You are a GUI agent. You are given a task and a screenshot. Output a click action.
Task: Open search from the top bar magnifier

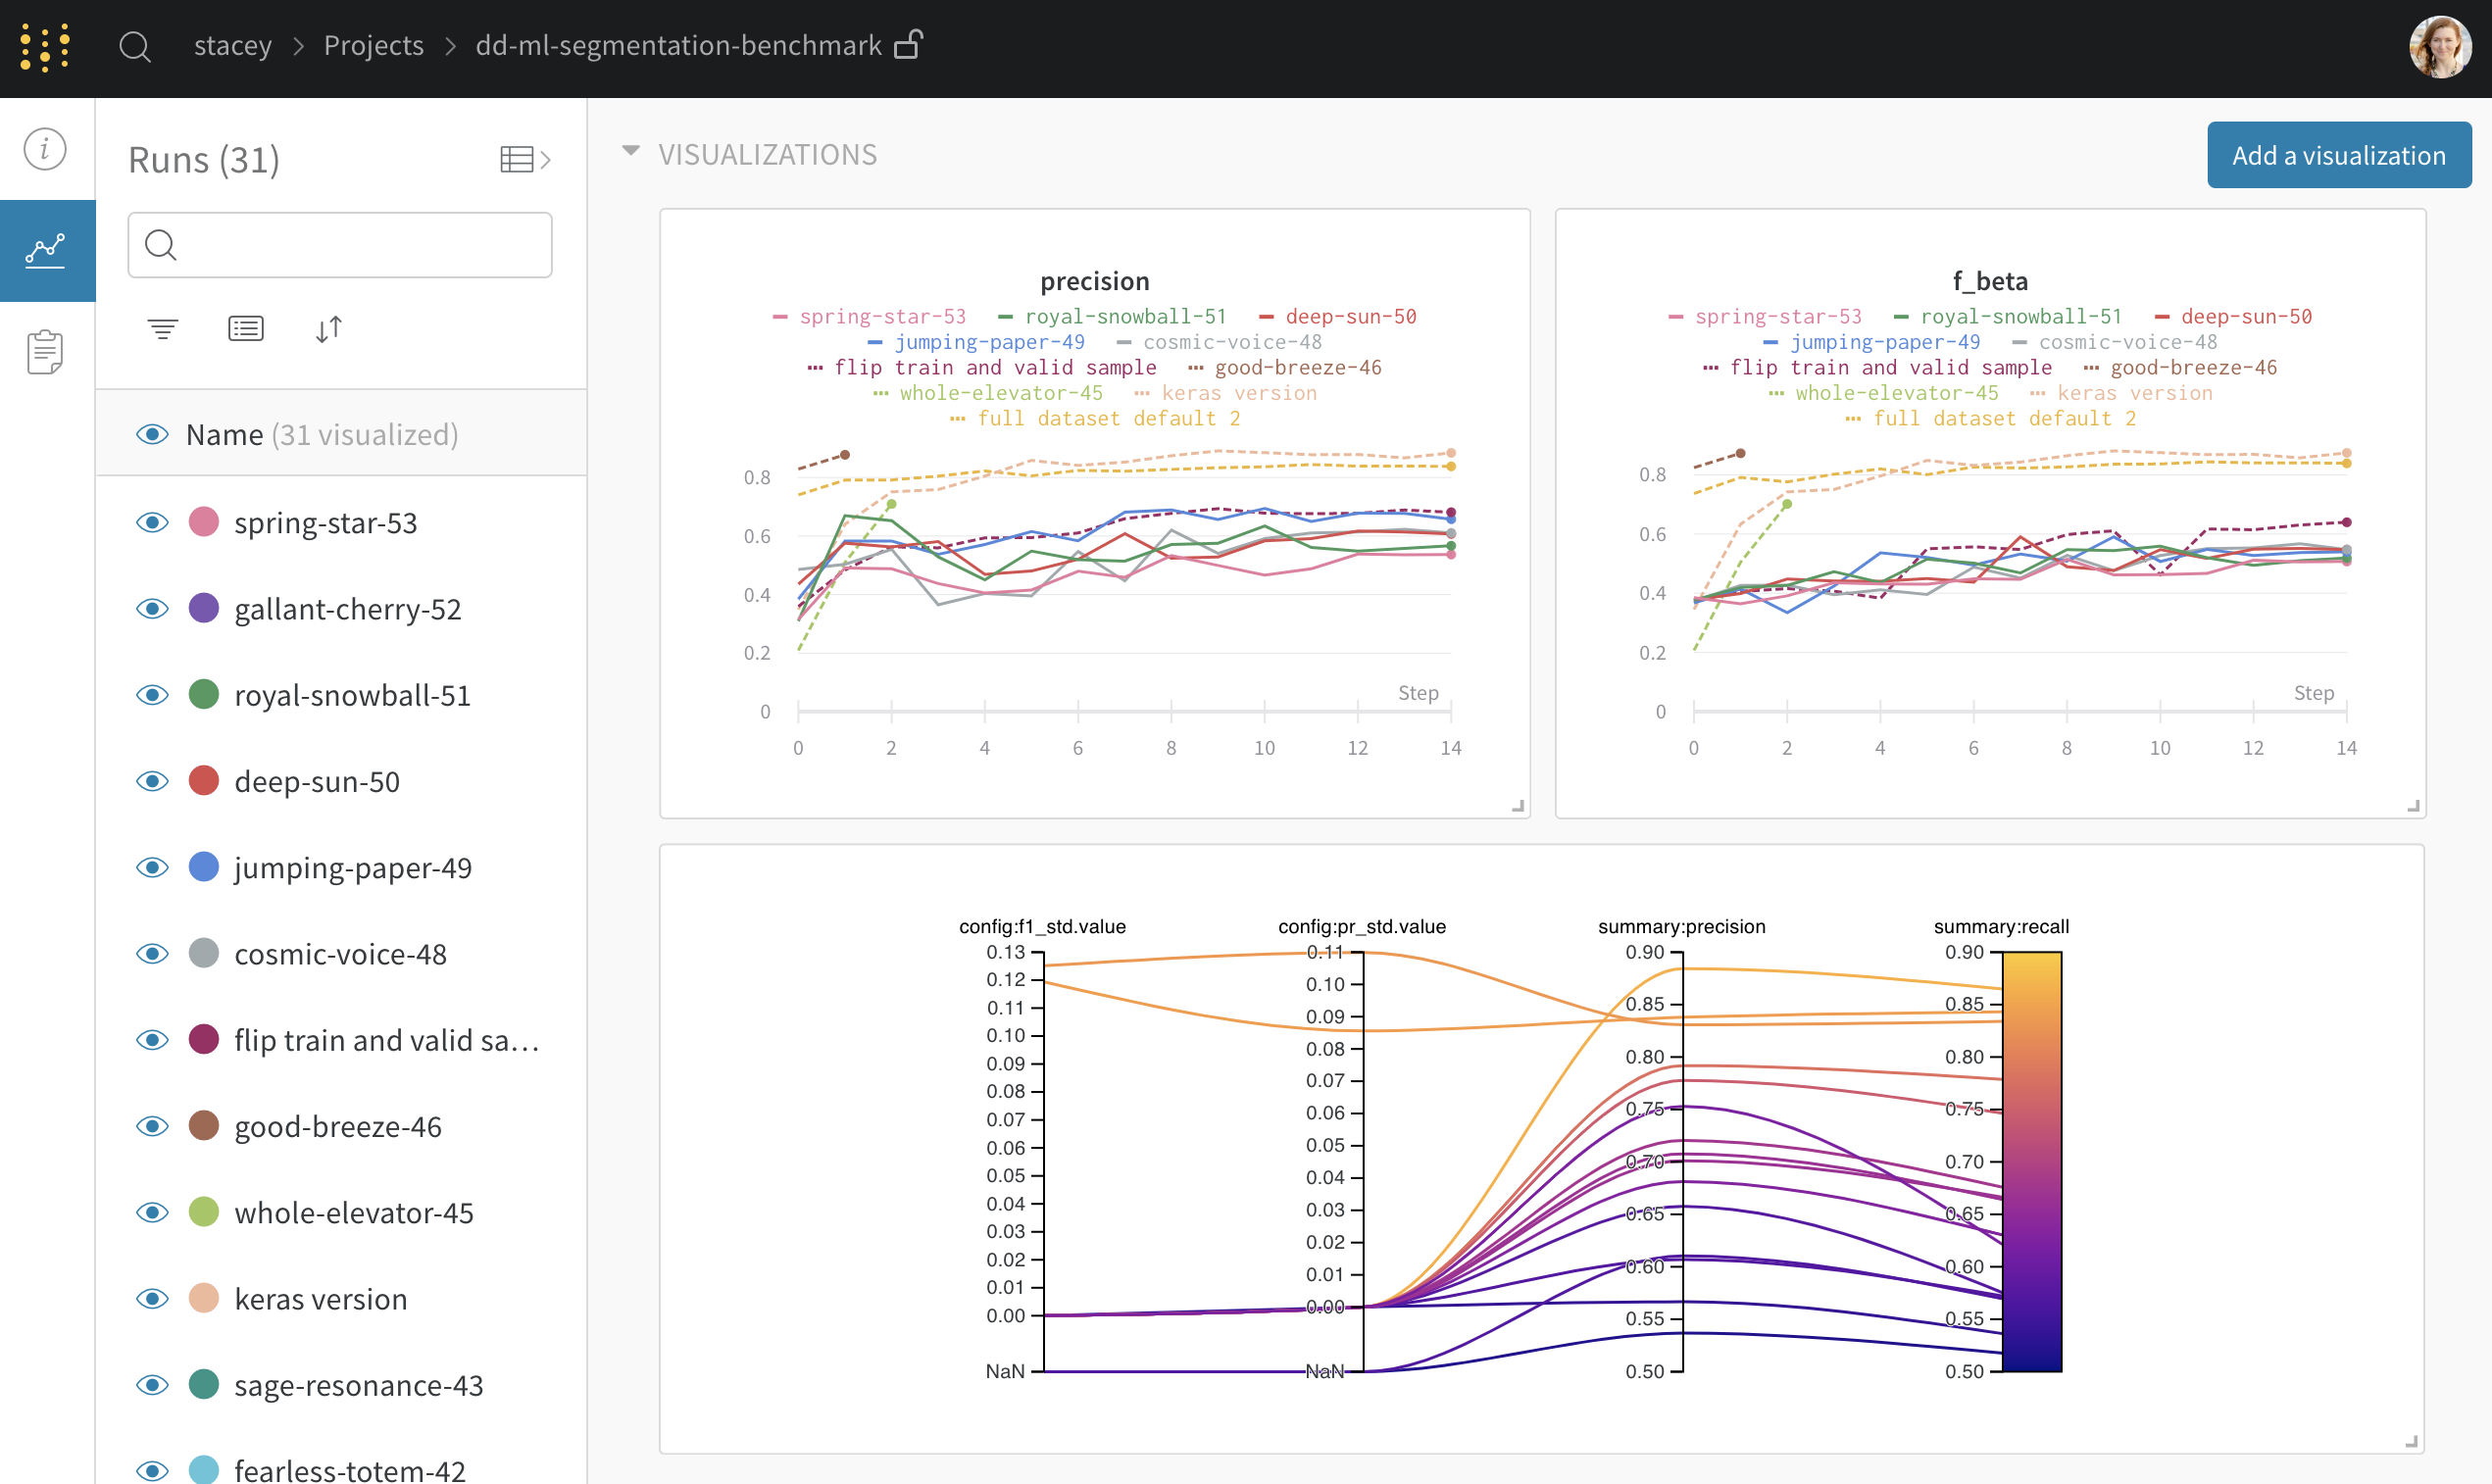click(x=134, y=47)
